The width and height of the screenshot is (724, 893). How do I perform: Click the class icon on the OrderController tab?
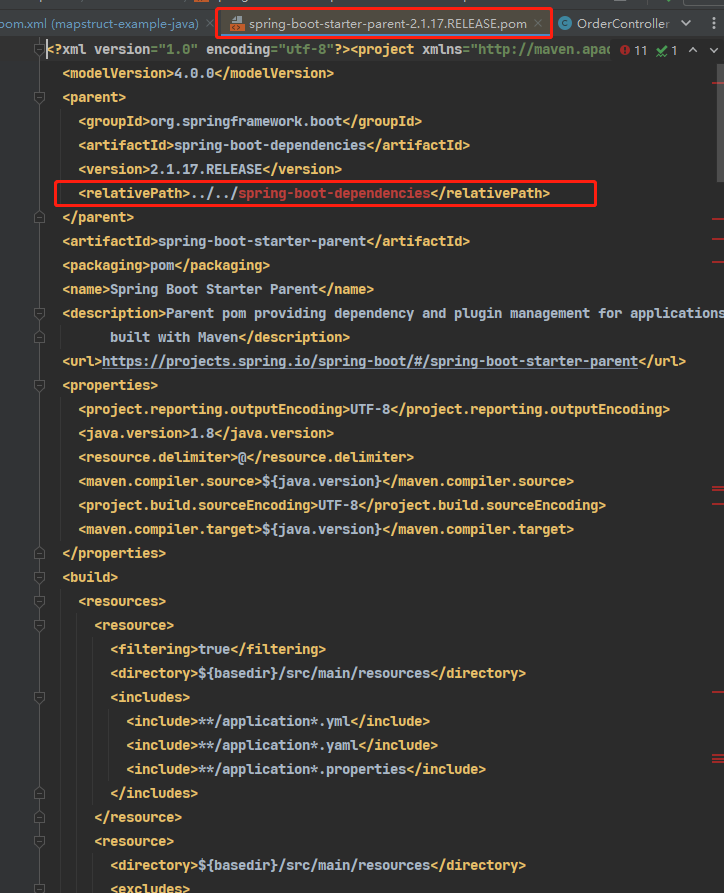pyautogui.click(x=565, y=23)
